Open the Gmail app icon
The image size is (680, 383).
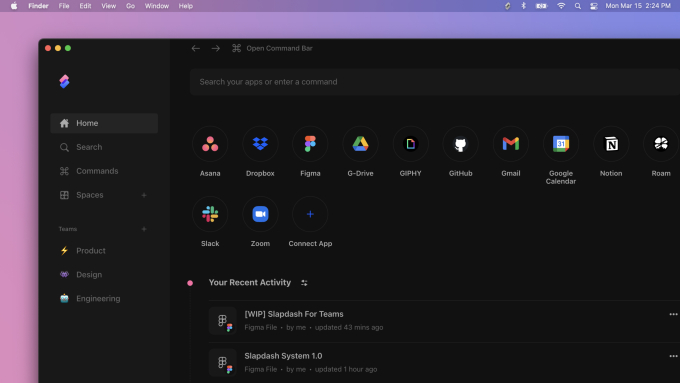tap(511, 144)
